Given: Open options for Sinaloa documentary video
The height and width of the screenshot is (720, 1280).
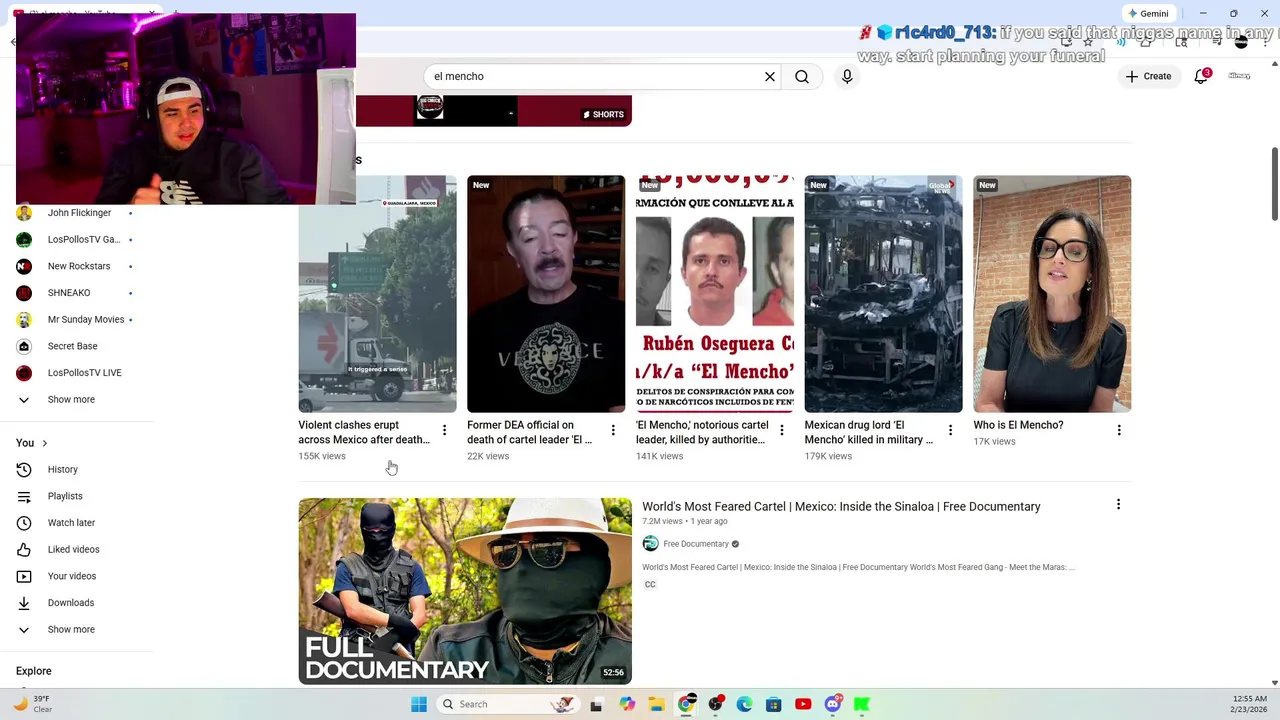Looking at the screenshot, I should [1118, 505].
